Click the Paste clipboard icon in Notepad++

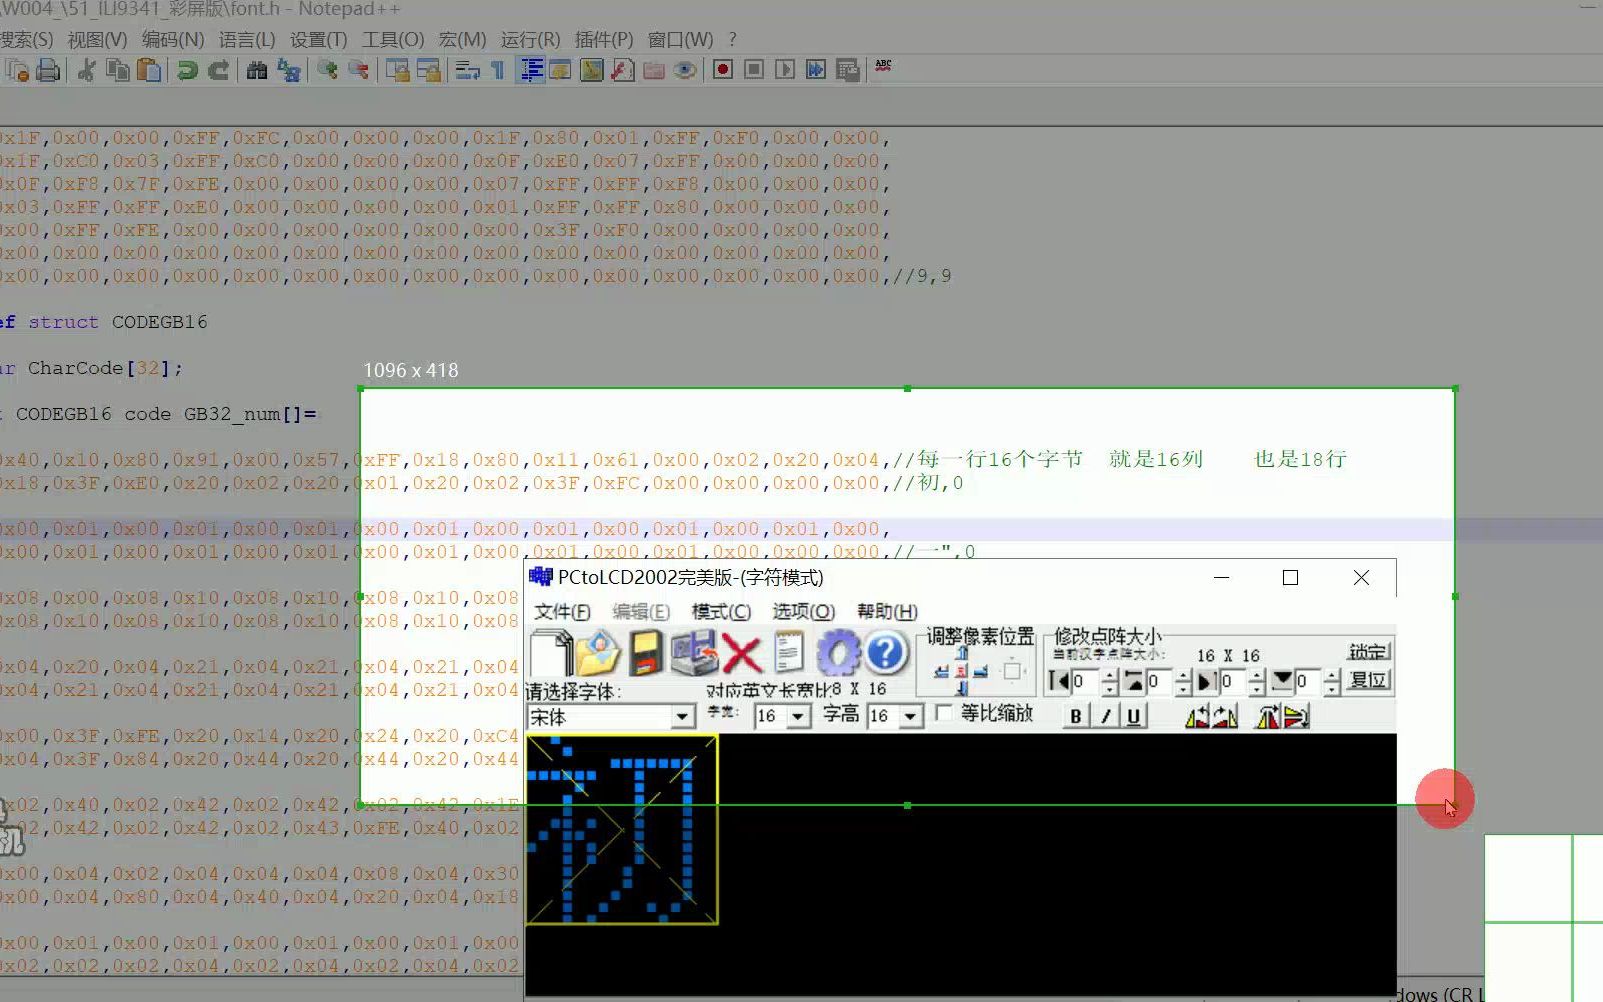(x=149, y=70)
